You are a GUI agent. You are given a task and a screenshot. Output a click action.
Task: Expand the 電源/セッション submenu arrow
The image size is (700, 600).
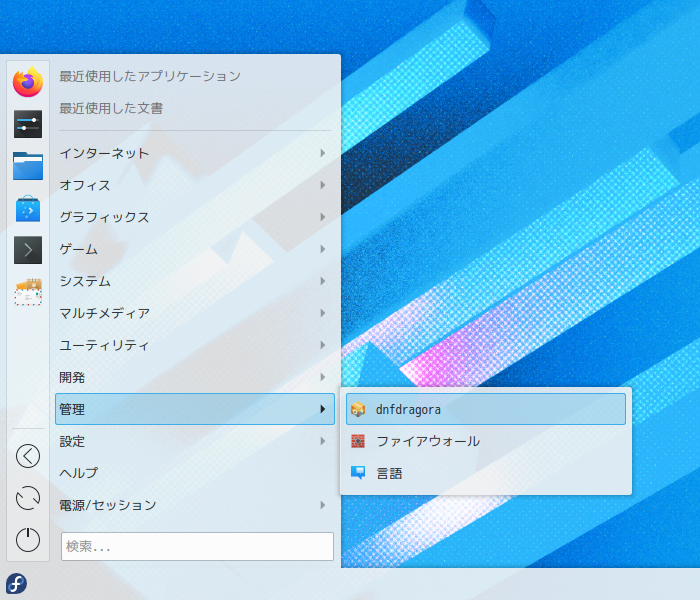point(322,505)
